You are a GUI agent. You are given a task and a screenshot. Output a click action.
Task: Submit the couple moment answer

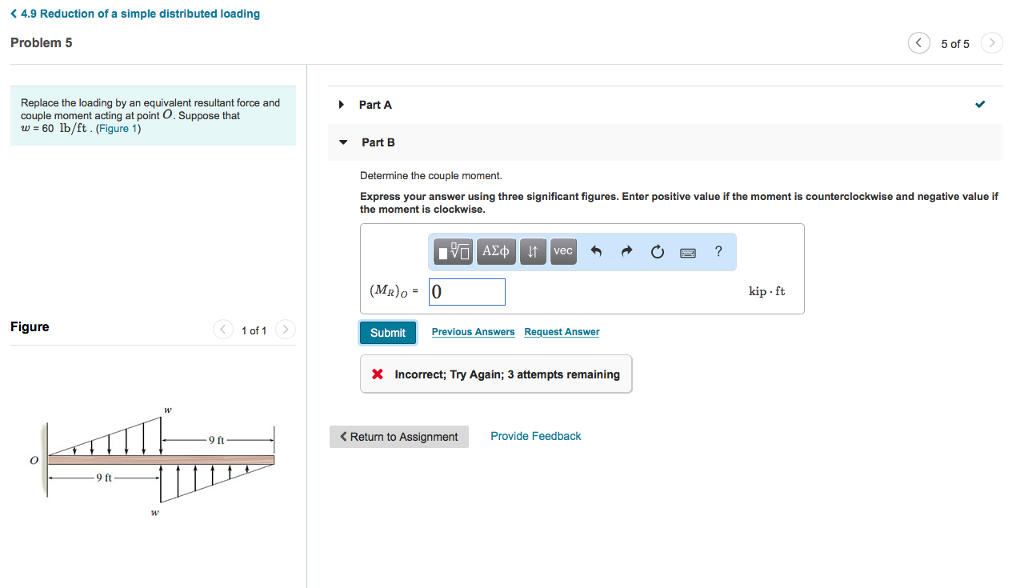(x=387, y=333)
